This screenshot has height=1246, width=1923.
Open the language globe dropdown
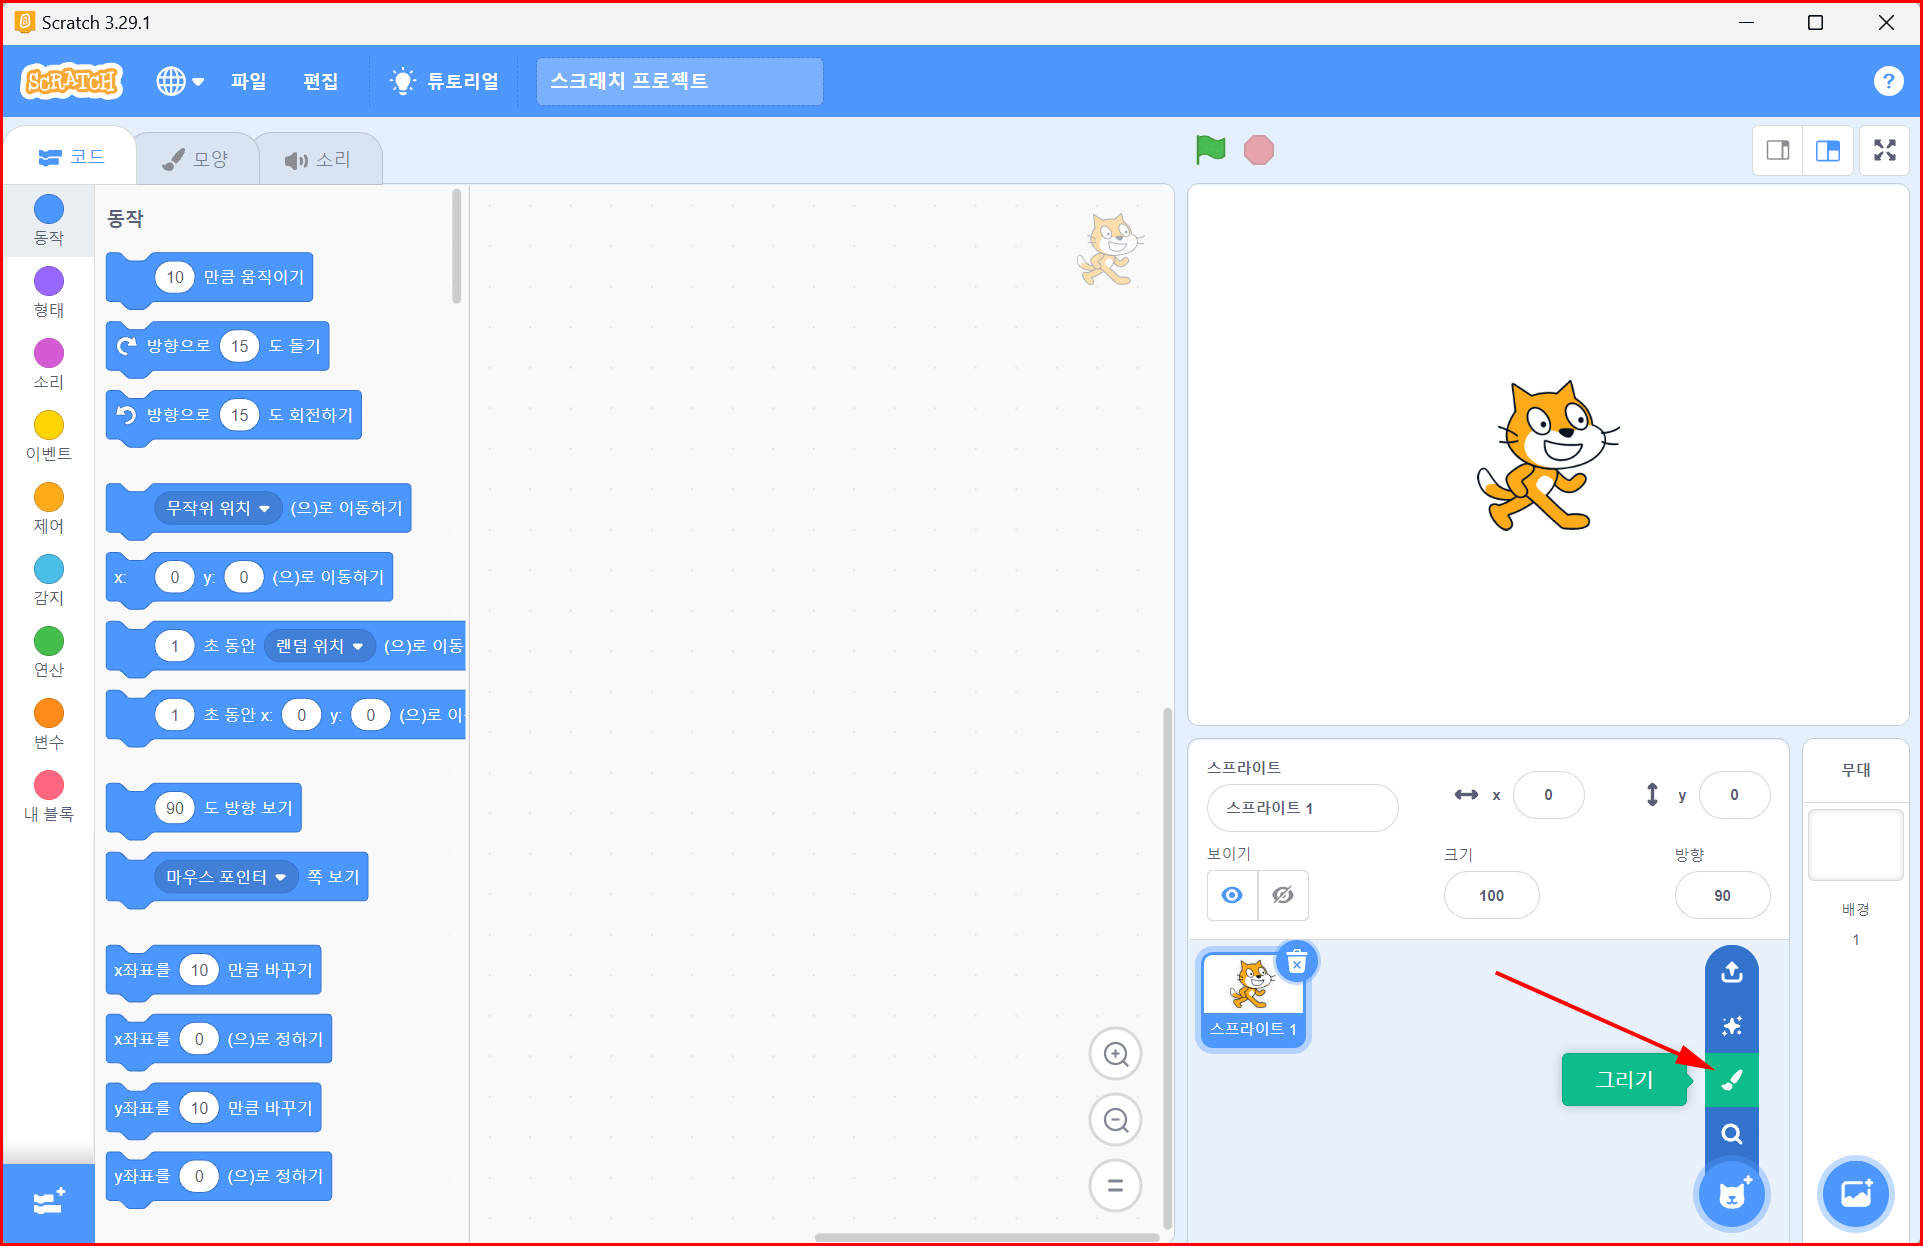180,81
